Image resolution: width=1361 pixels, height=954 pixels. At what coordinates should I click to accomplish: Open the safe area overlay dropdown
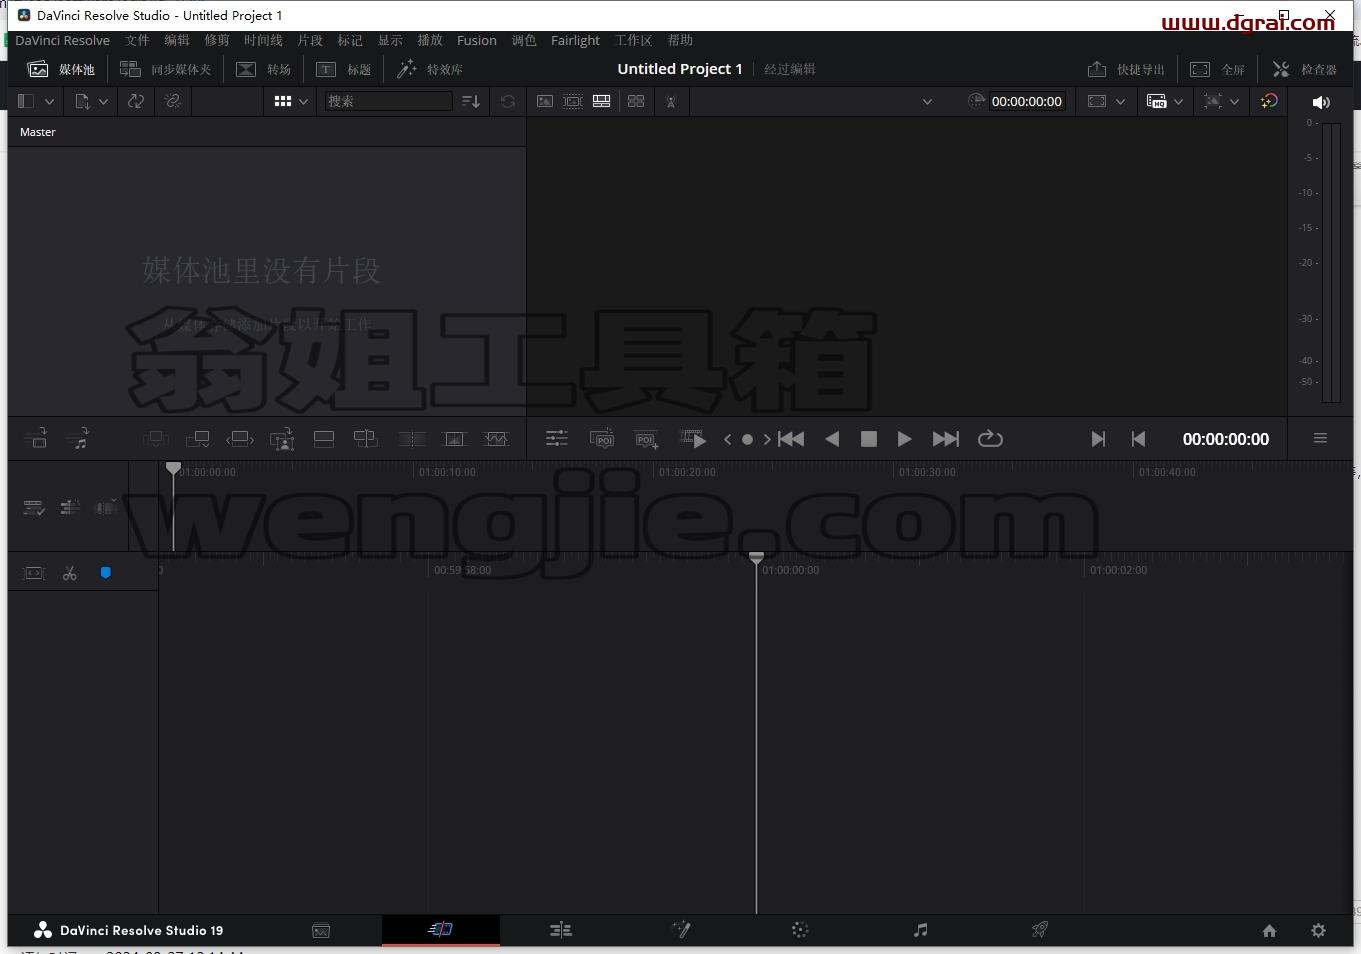(x=1221, y=101)
